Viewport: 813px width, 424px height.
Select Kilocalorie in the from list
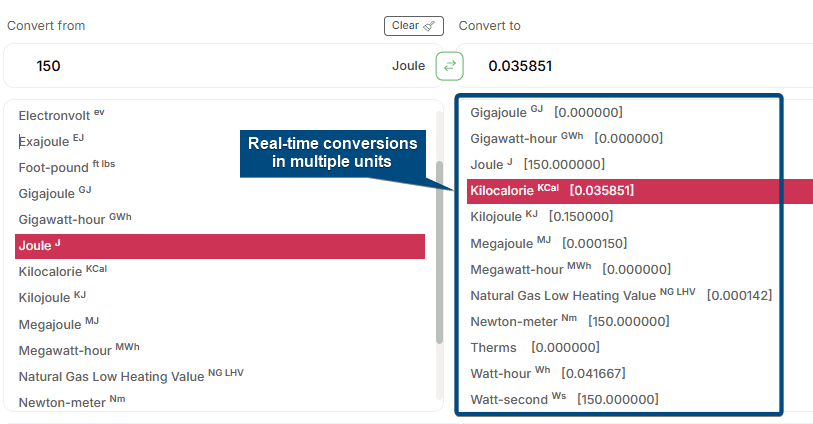(x=63, y=271)
